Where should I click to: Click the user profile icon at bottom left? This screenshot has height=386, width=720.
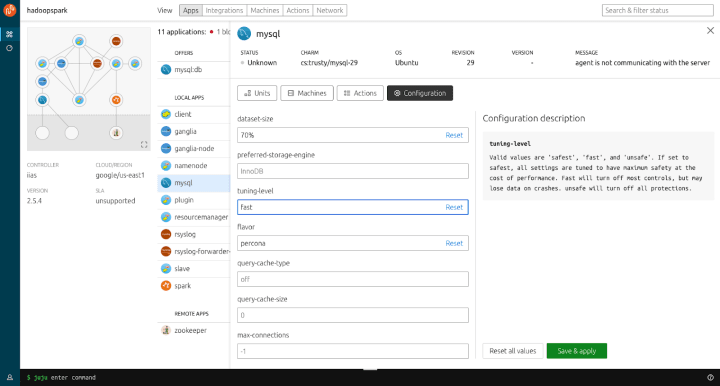click(10, 377)
